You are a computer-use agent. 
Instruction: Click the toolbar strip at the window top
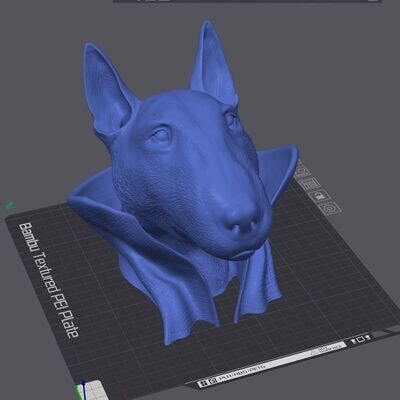[247, 1]
